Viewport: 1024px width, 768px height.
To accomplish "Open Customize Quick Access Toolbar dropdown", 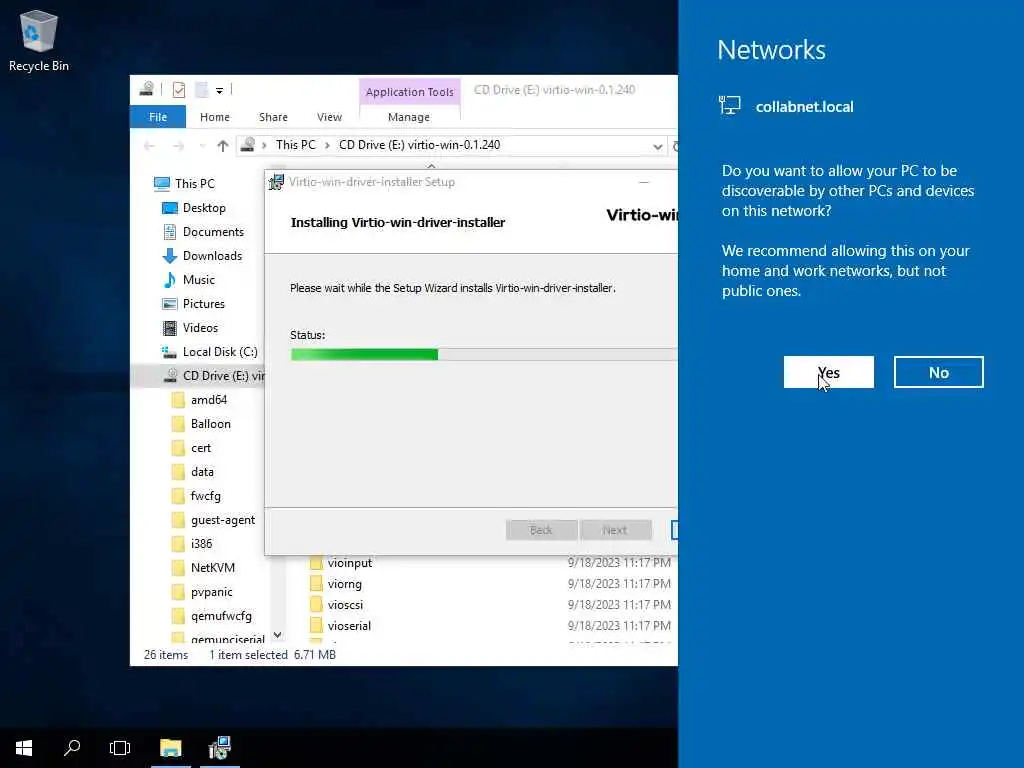I will click(x=219, y=90).
